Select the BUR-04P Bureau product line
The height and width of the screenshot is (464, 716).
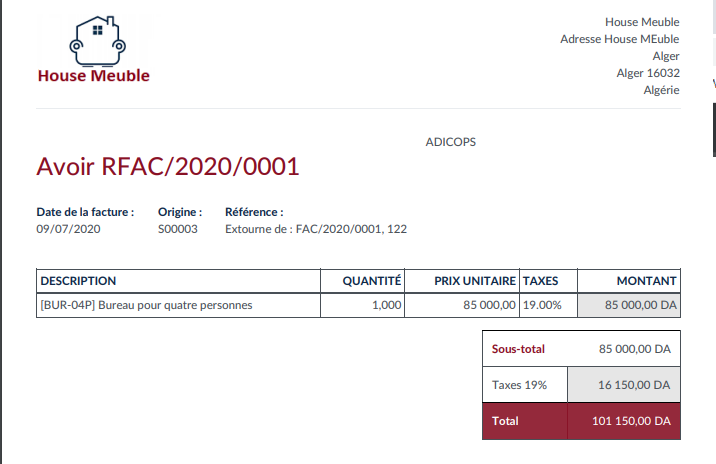146,305
